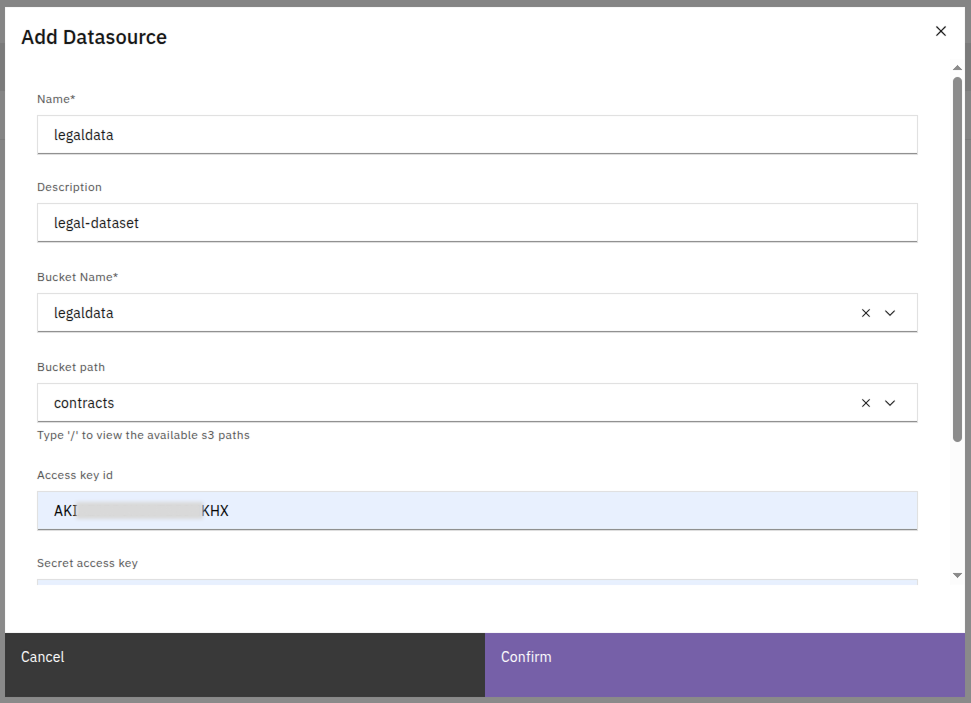The width and height of the screenshot is (971, 703).
Task: Expand the Bucket Name dropdown chevron
Action: [890, 313]
